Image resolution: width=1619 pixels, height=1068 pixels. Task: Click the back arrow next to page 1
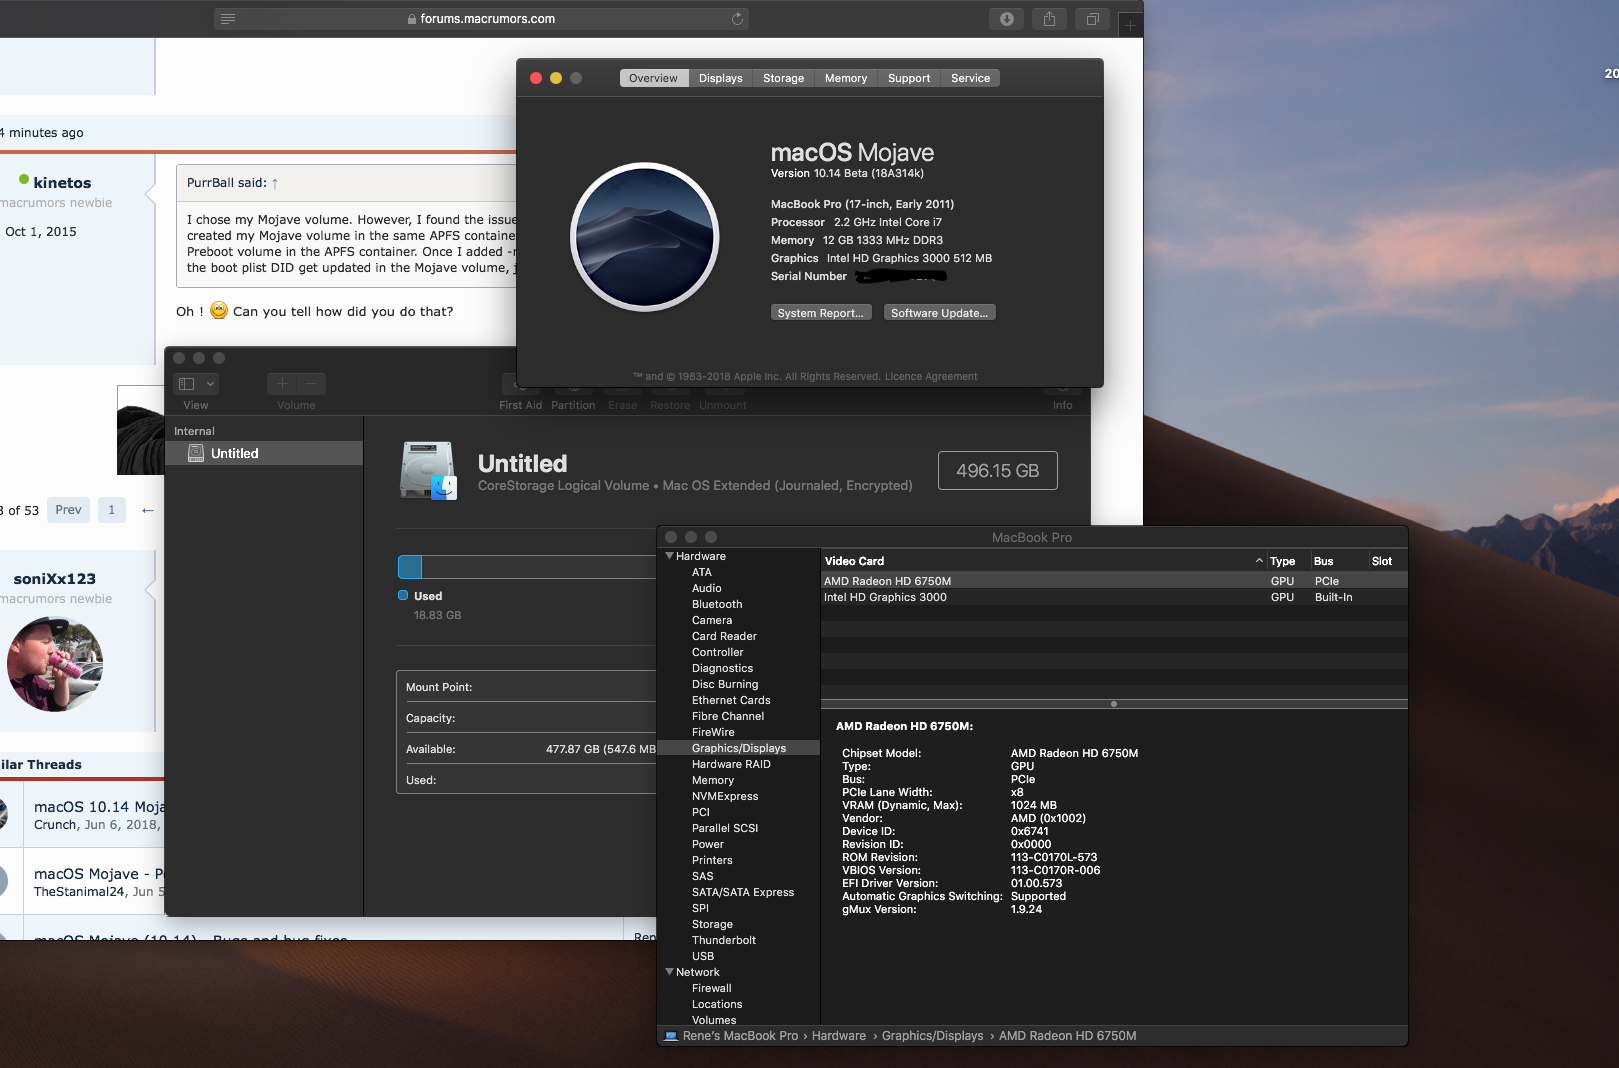click(x=148, y=510)
